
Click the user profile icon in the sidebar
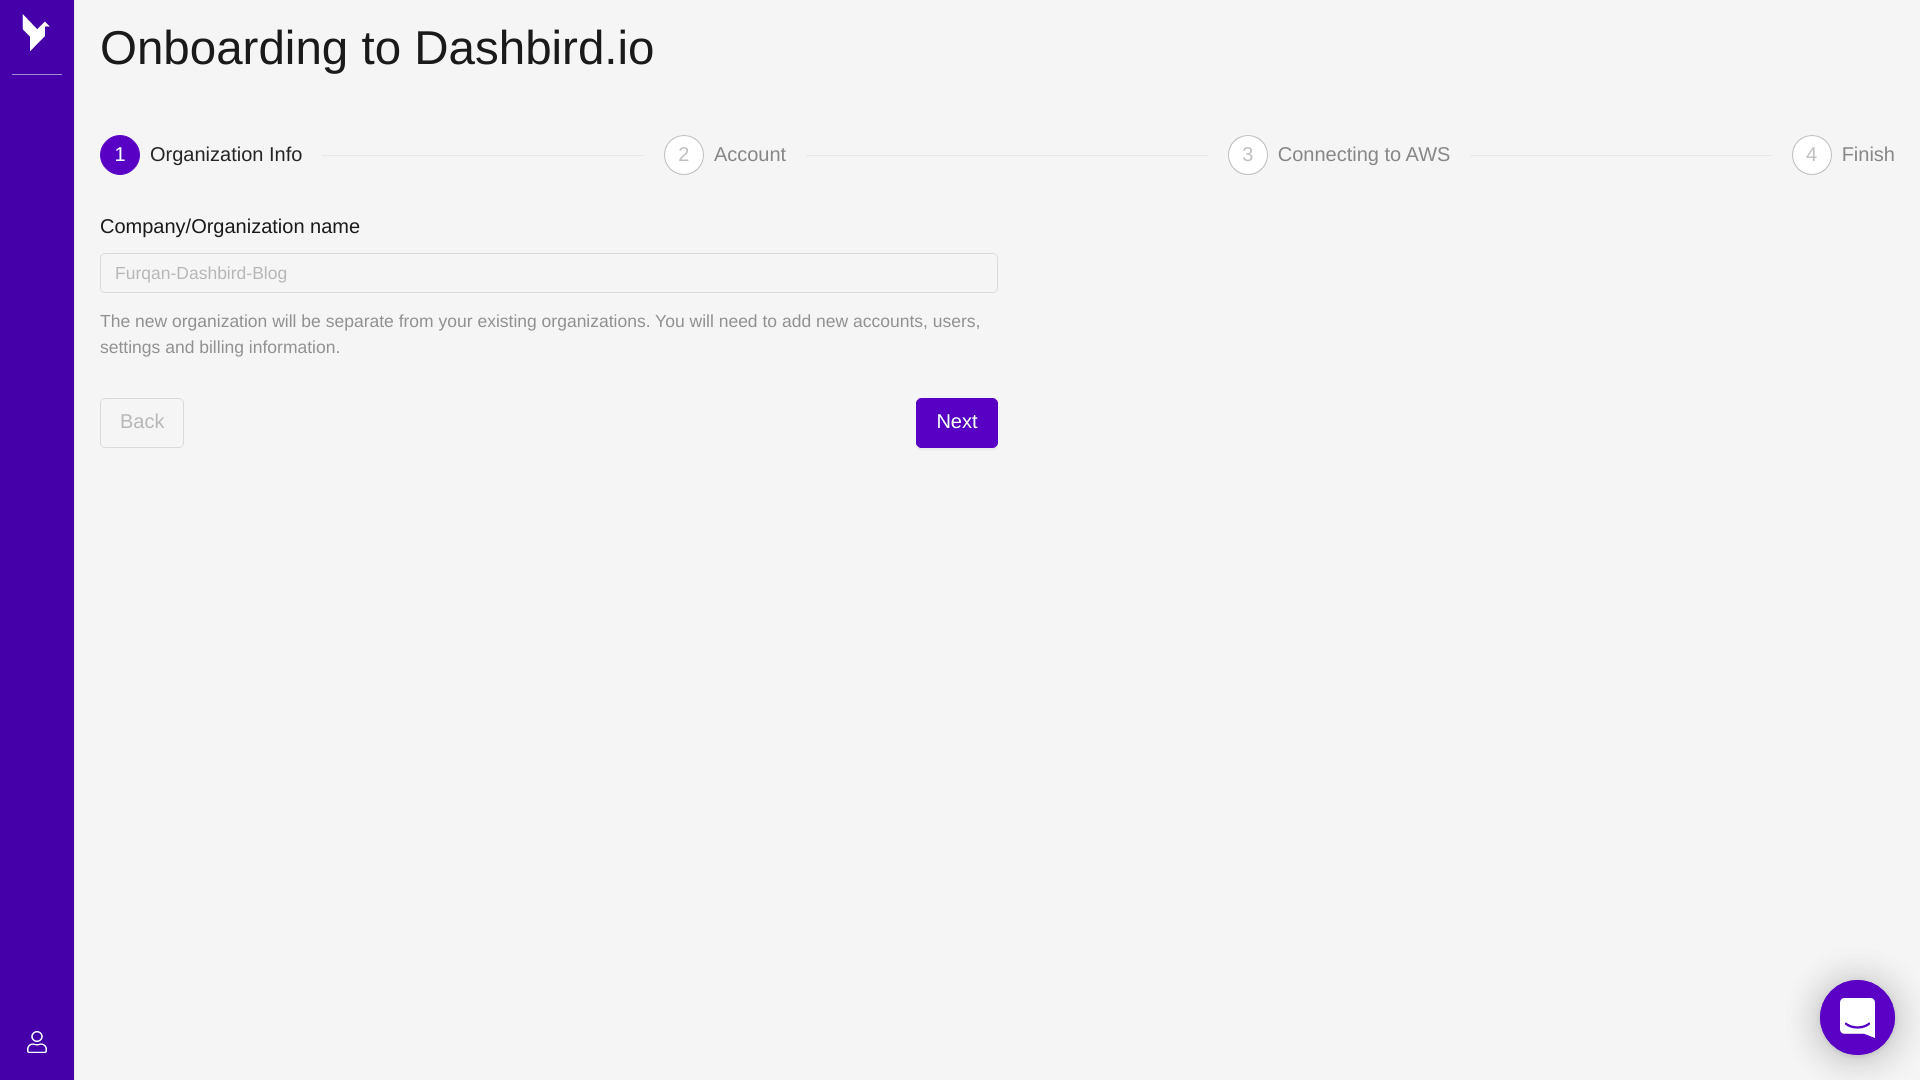tap(36, 1042)
